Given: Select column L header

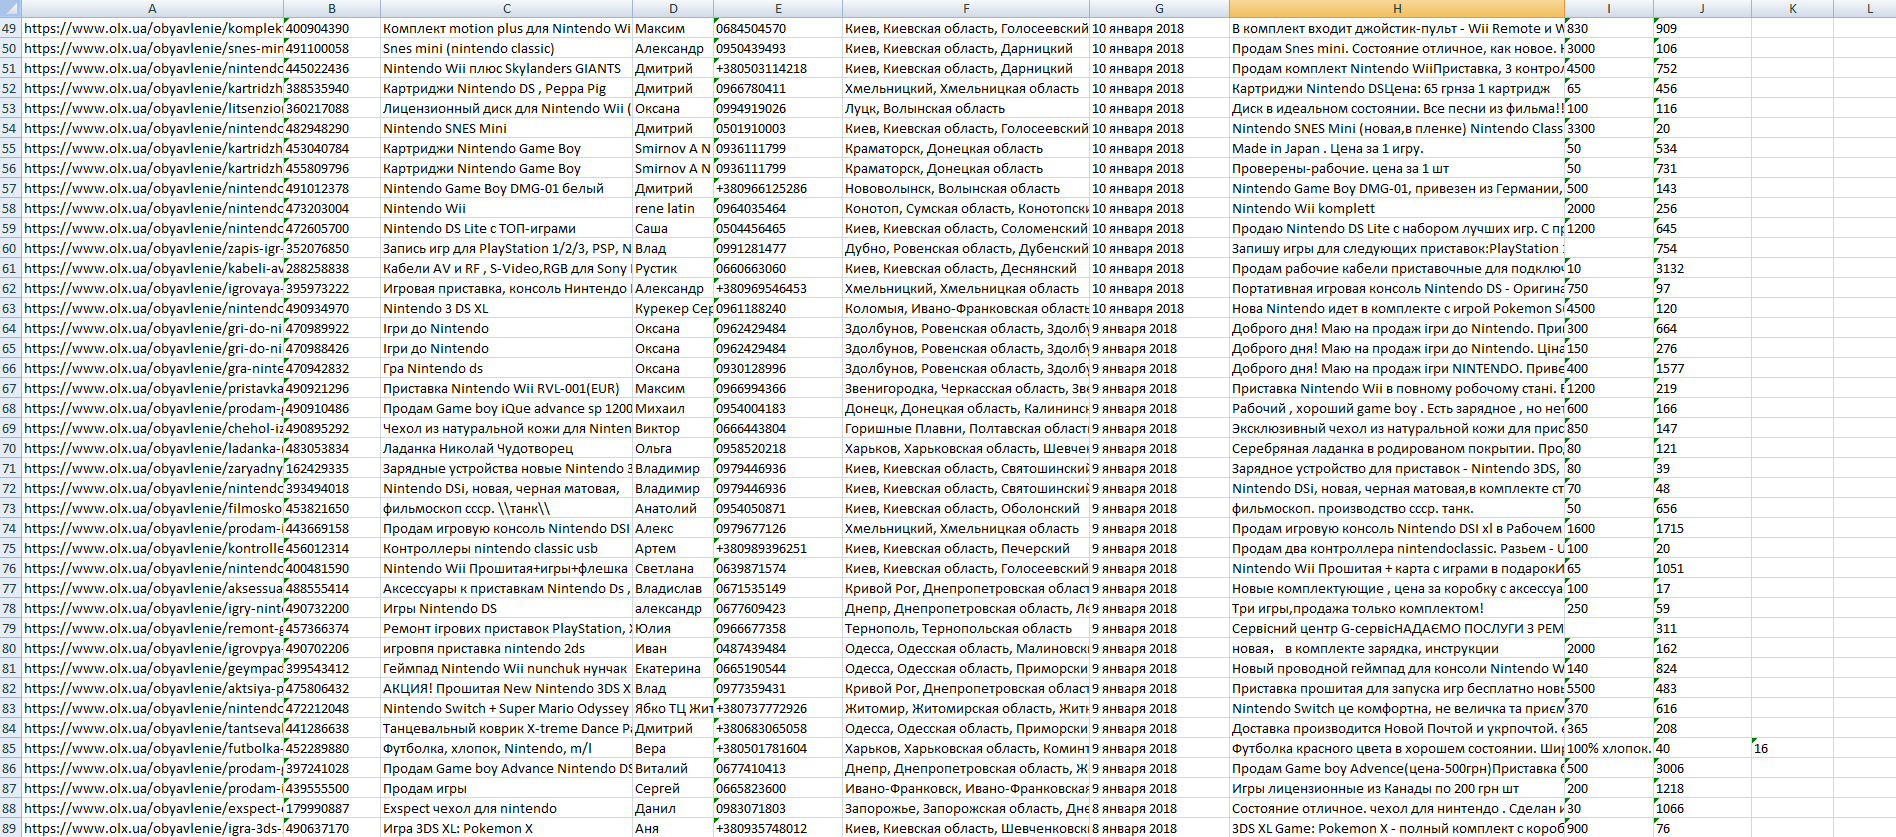Looking at the screenshot, I should (1865, 8).
